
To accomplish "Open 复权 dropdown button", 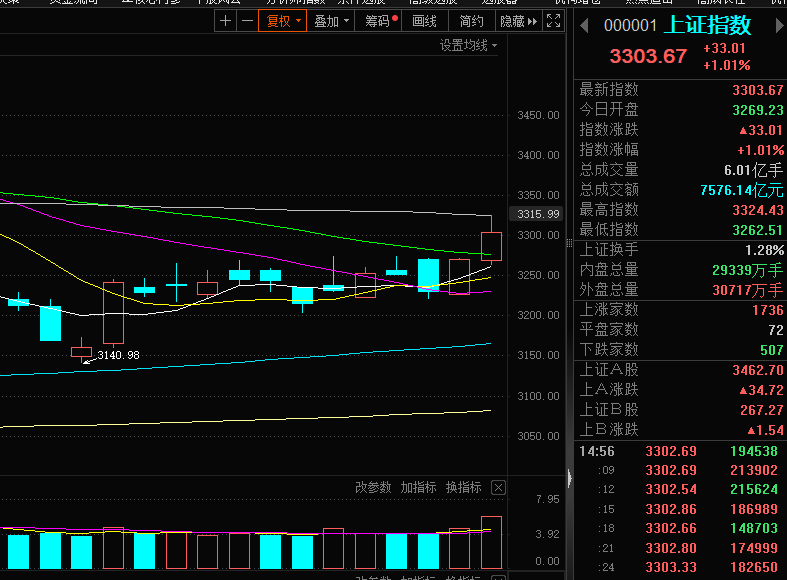I will [x=283, y=21].
